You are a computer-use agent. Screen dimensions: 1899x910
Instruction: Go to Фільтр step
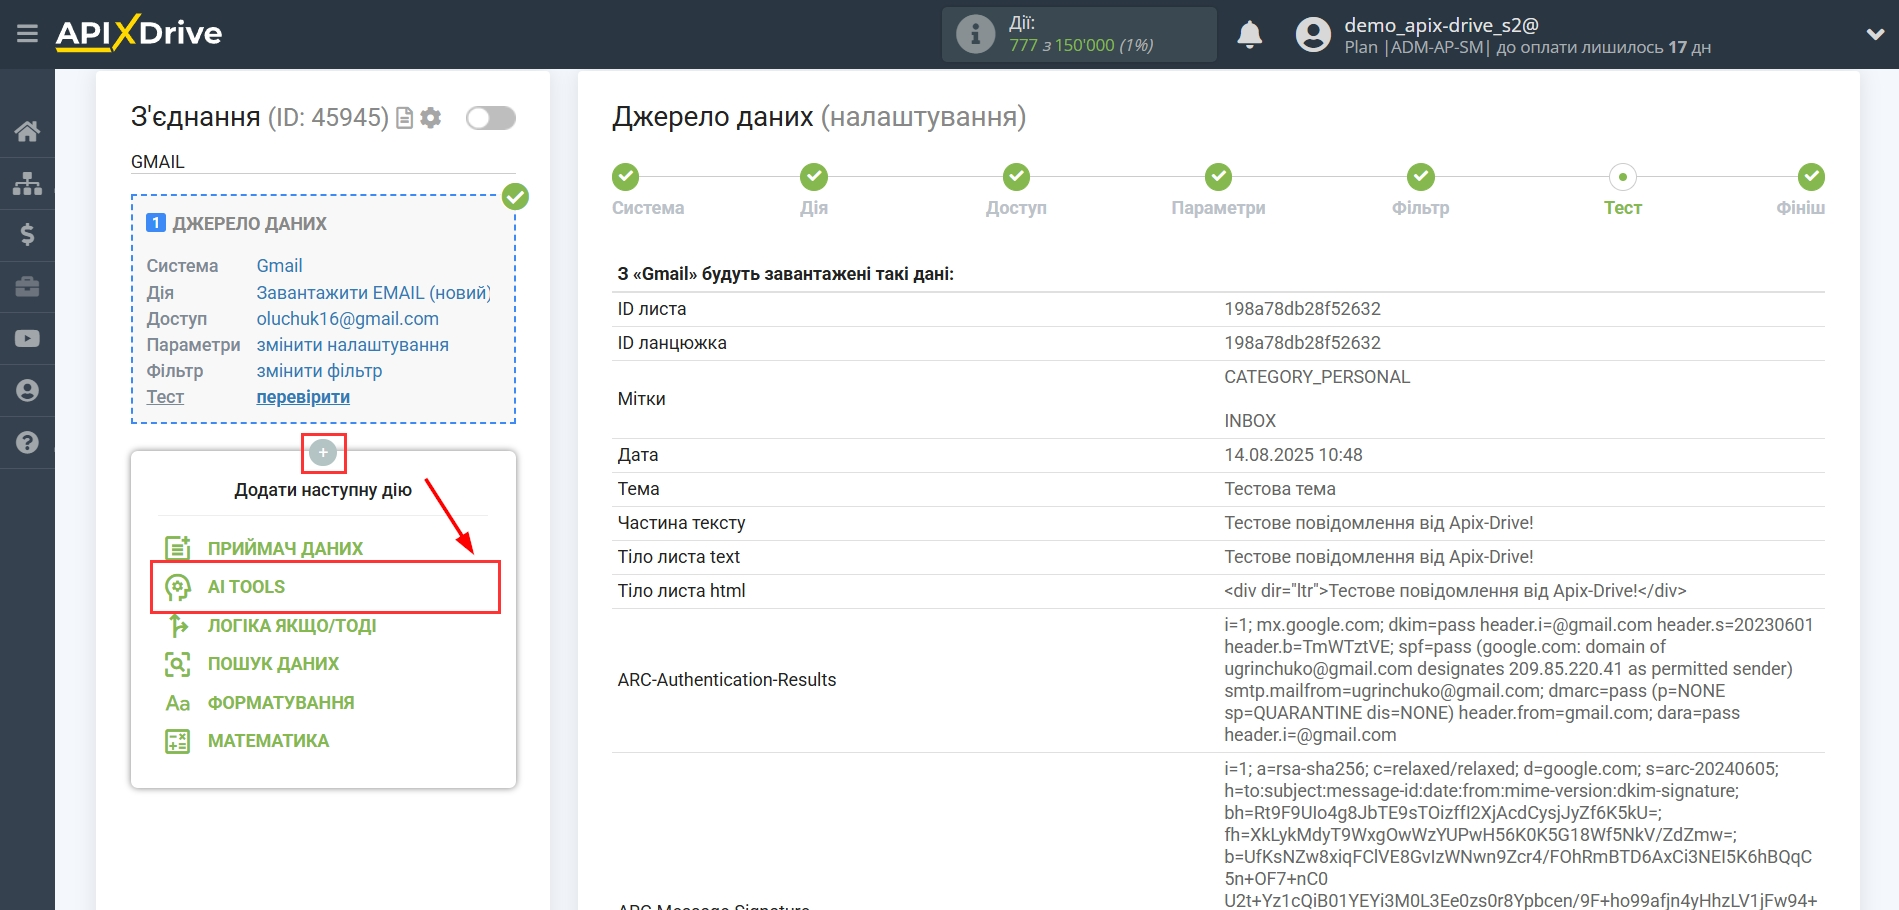point(1420,177)
